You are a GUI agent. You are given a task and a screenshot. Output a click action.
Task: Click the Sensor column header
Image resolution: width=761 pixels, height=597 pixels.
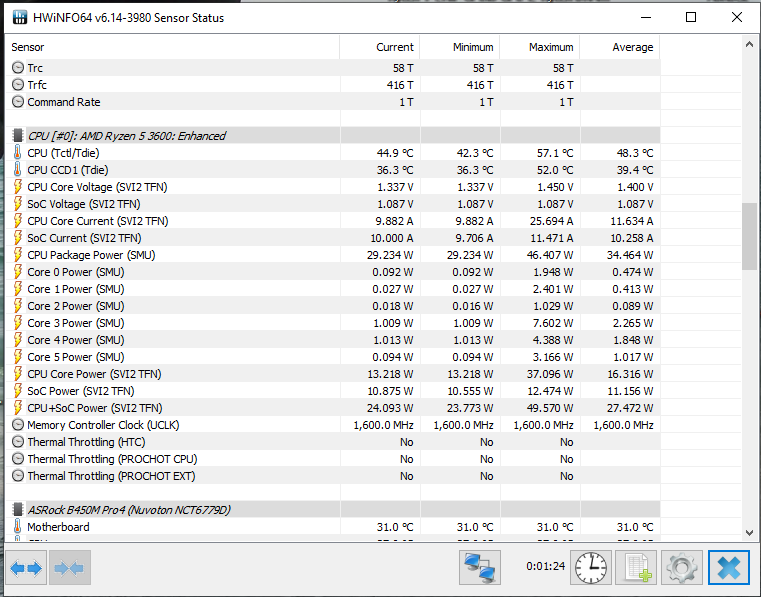click(172, 47)
